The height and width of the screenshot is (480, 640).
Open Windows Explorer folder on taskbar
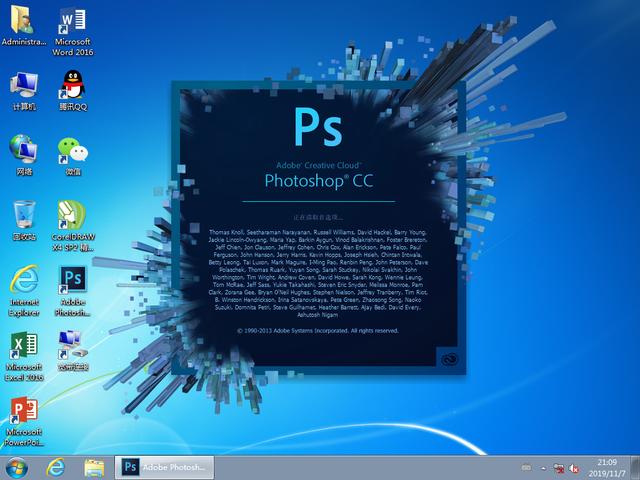[94, 468]
